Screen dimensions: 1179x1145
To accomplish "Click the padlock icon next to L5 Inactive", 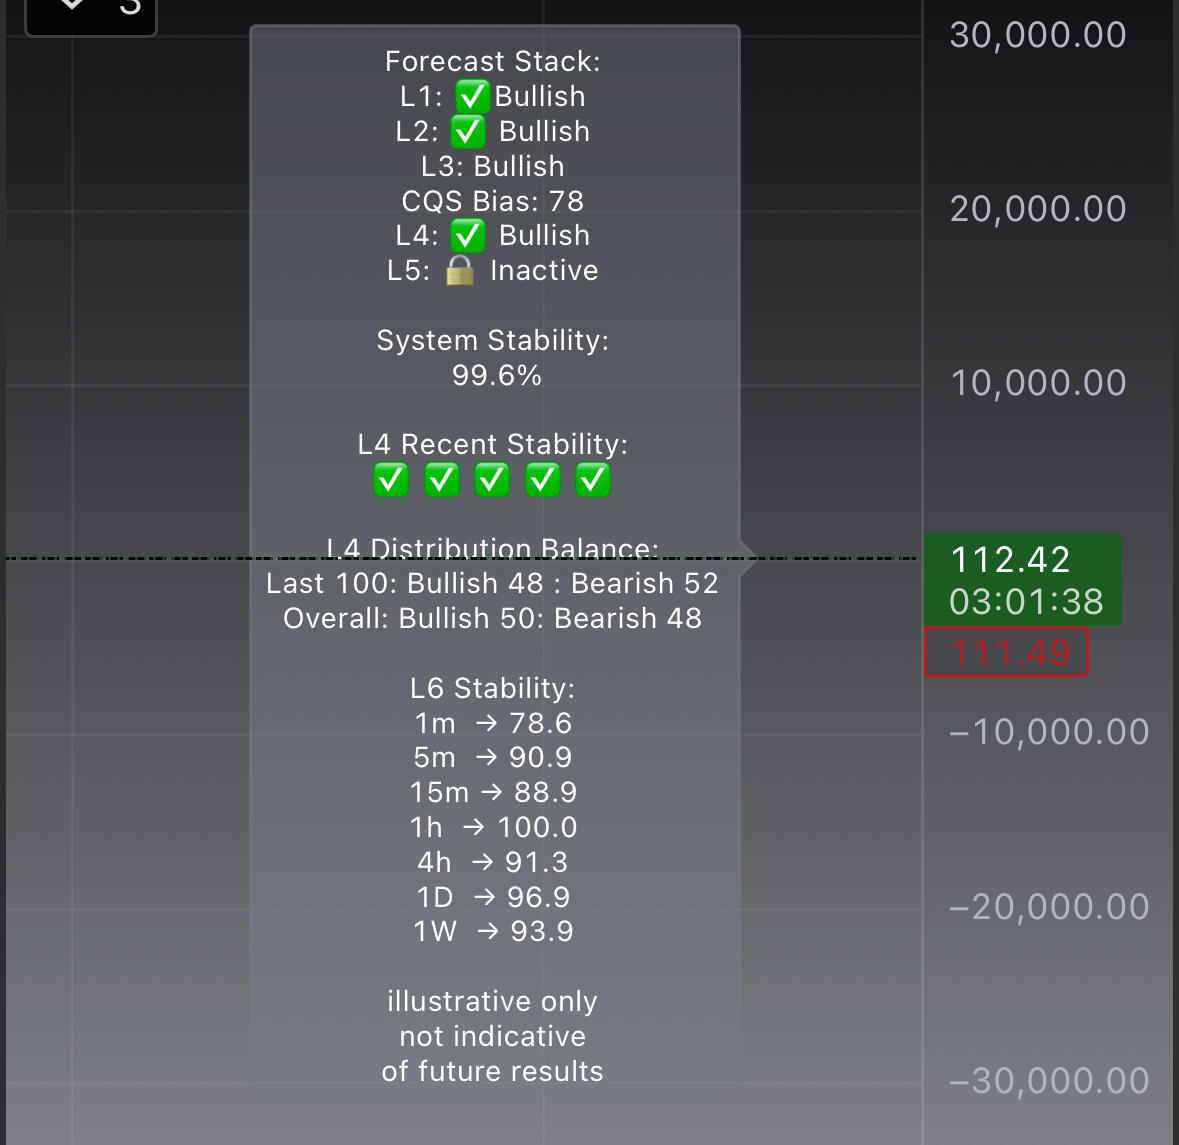I will pyautogui.click(x=460, y=271).
